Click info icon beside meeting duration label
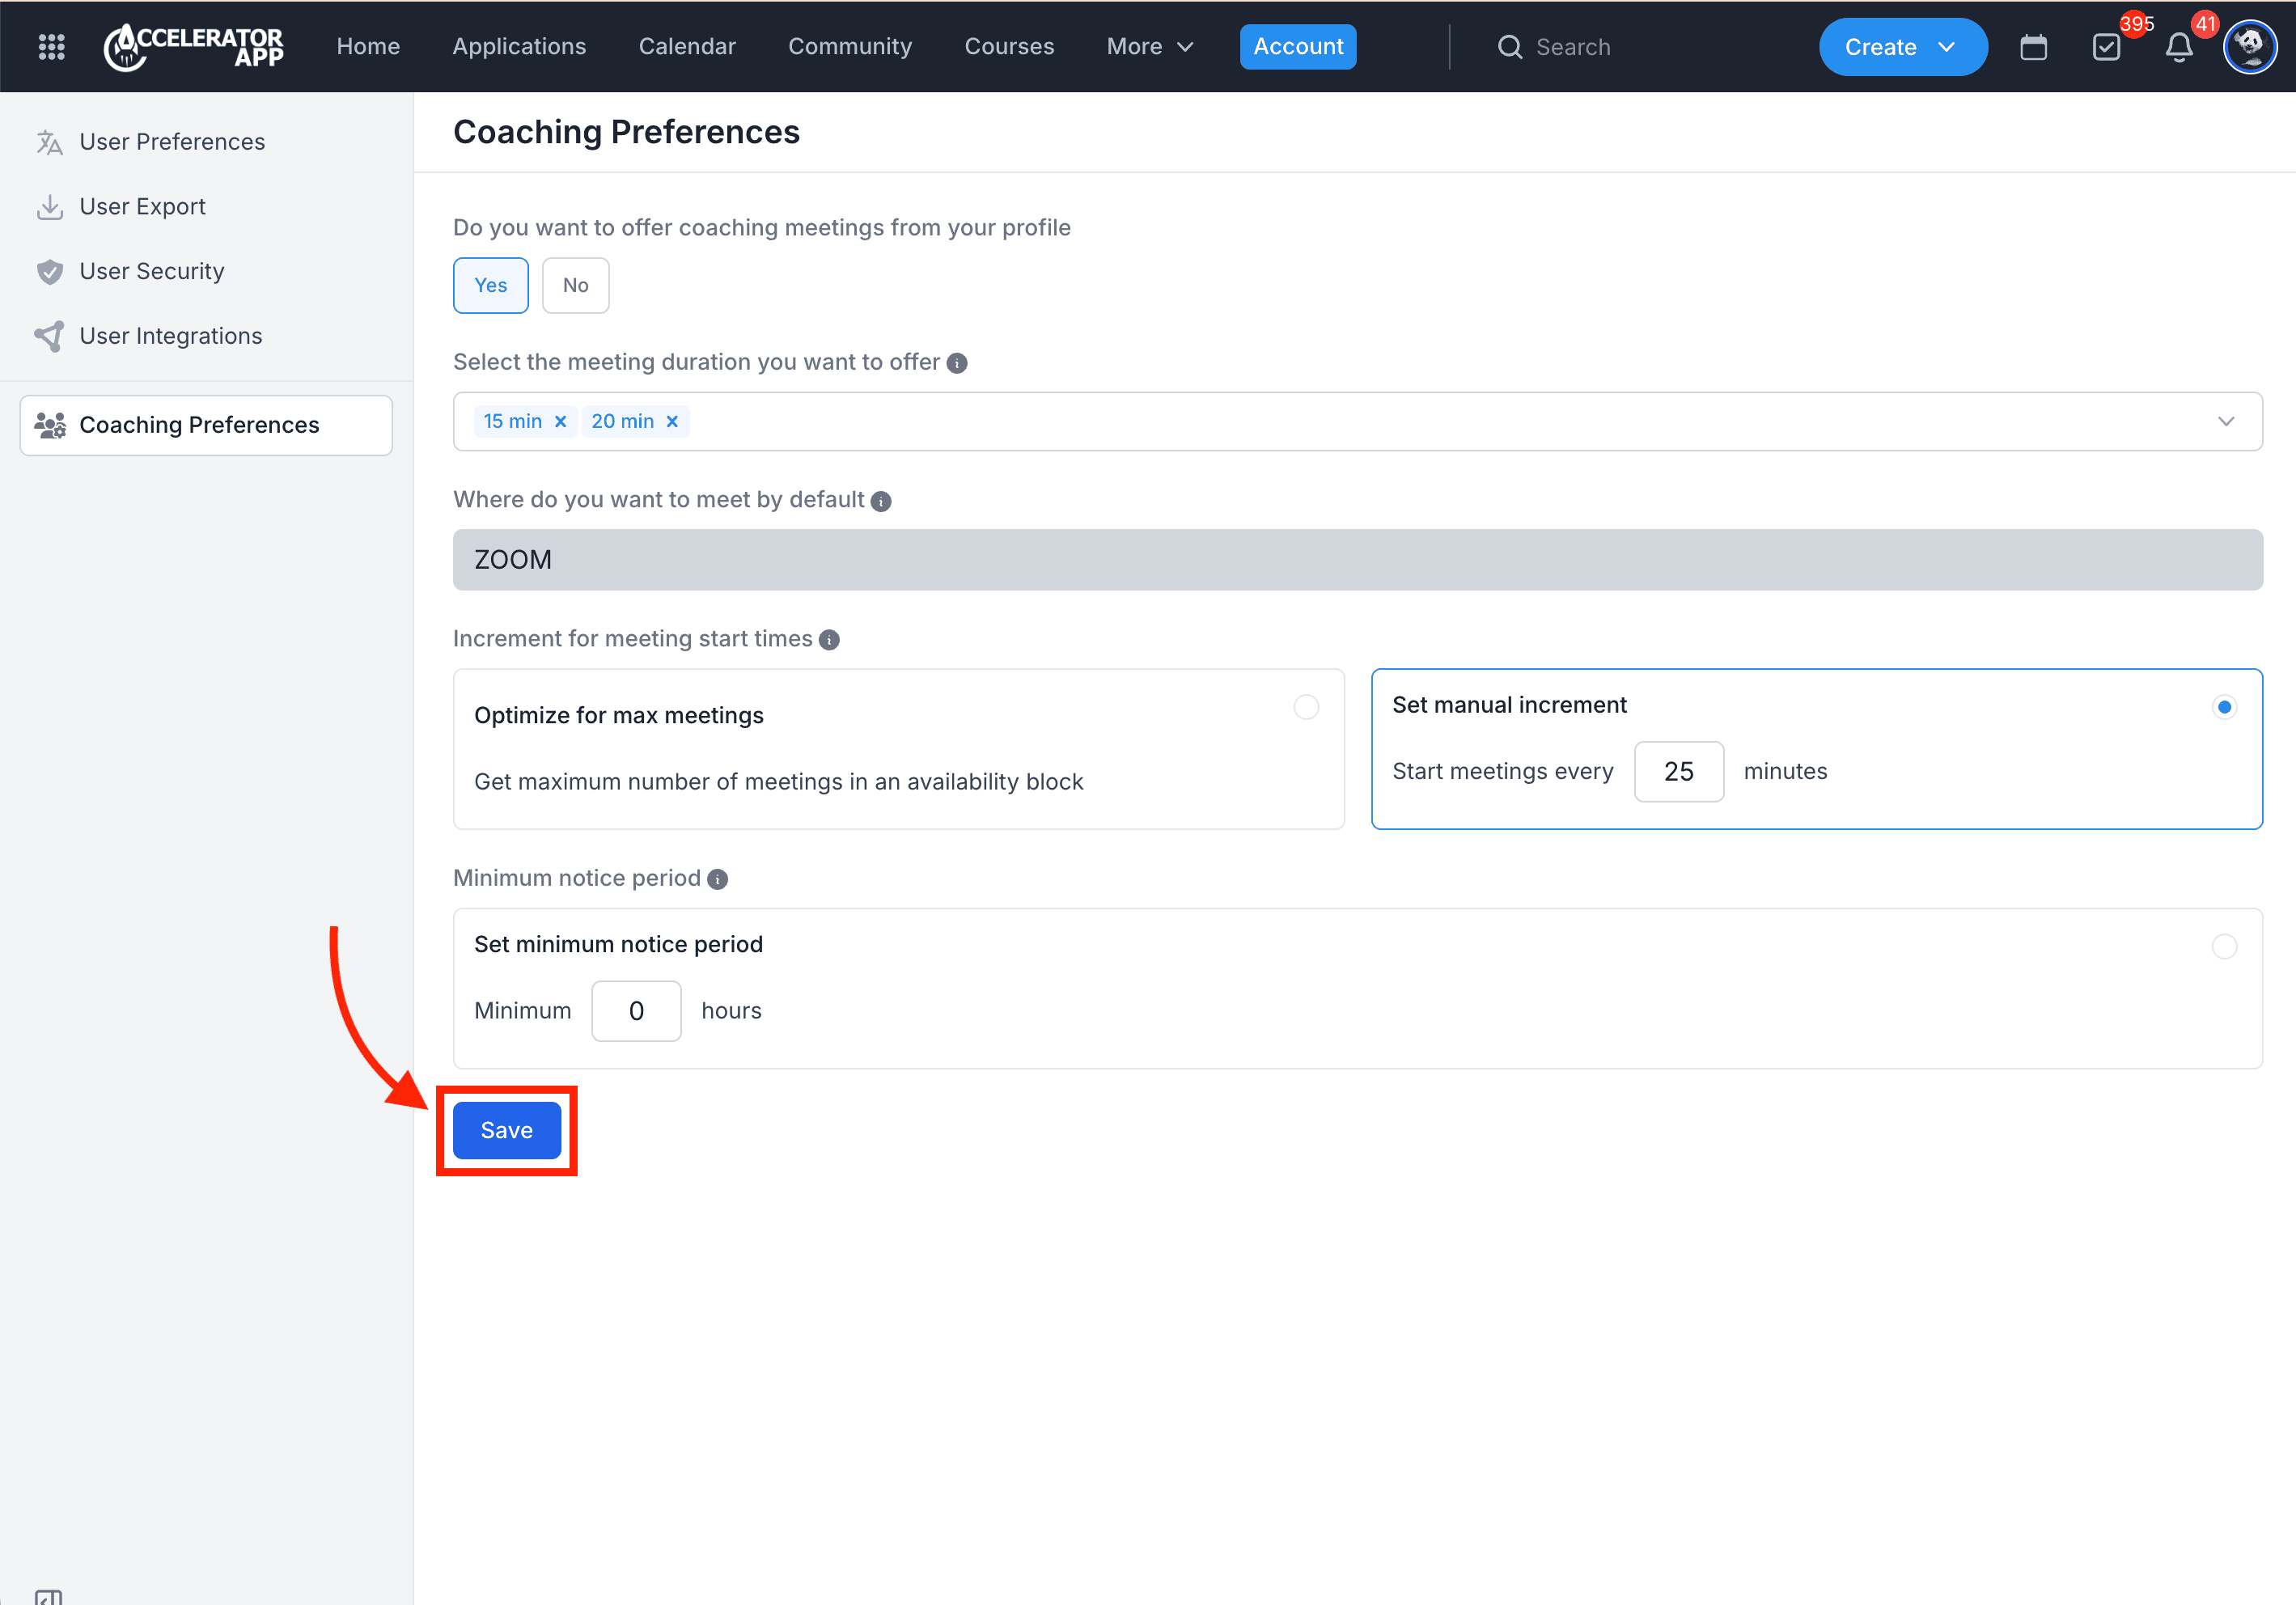The width and height of the screenshot is (2296, 1605). [957, 363]
